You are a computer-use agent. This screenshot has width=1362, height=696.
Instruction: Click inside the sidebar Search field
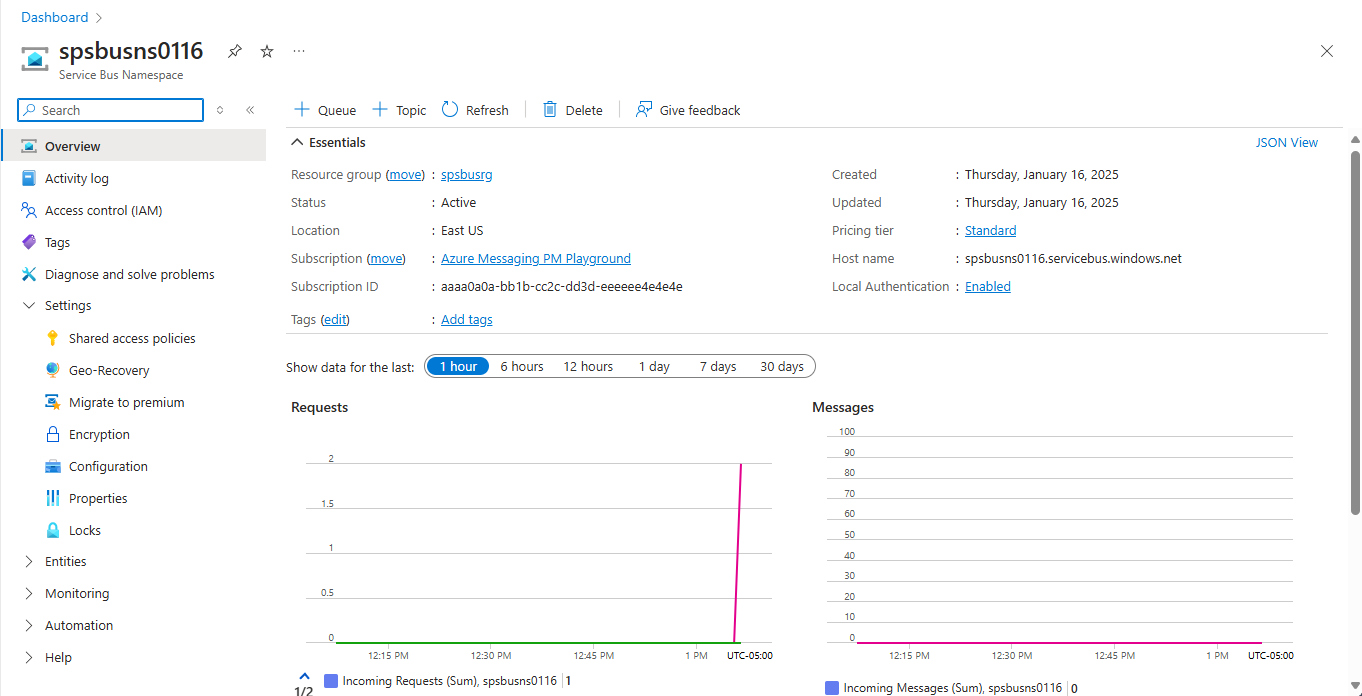point(110,109)
